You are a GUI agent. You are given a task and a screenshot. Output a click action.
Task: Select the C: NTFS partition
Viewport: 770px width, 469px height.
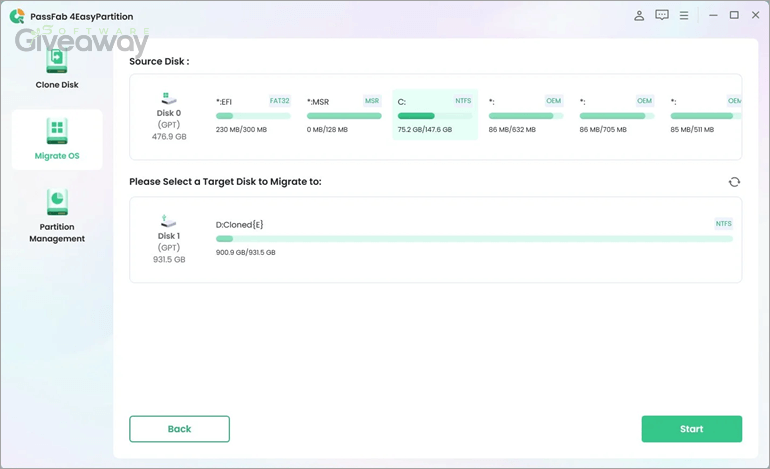tap(435, 115)
